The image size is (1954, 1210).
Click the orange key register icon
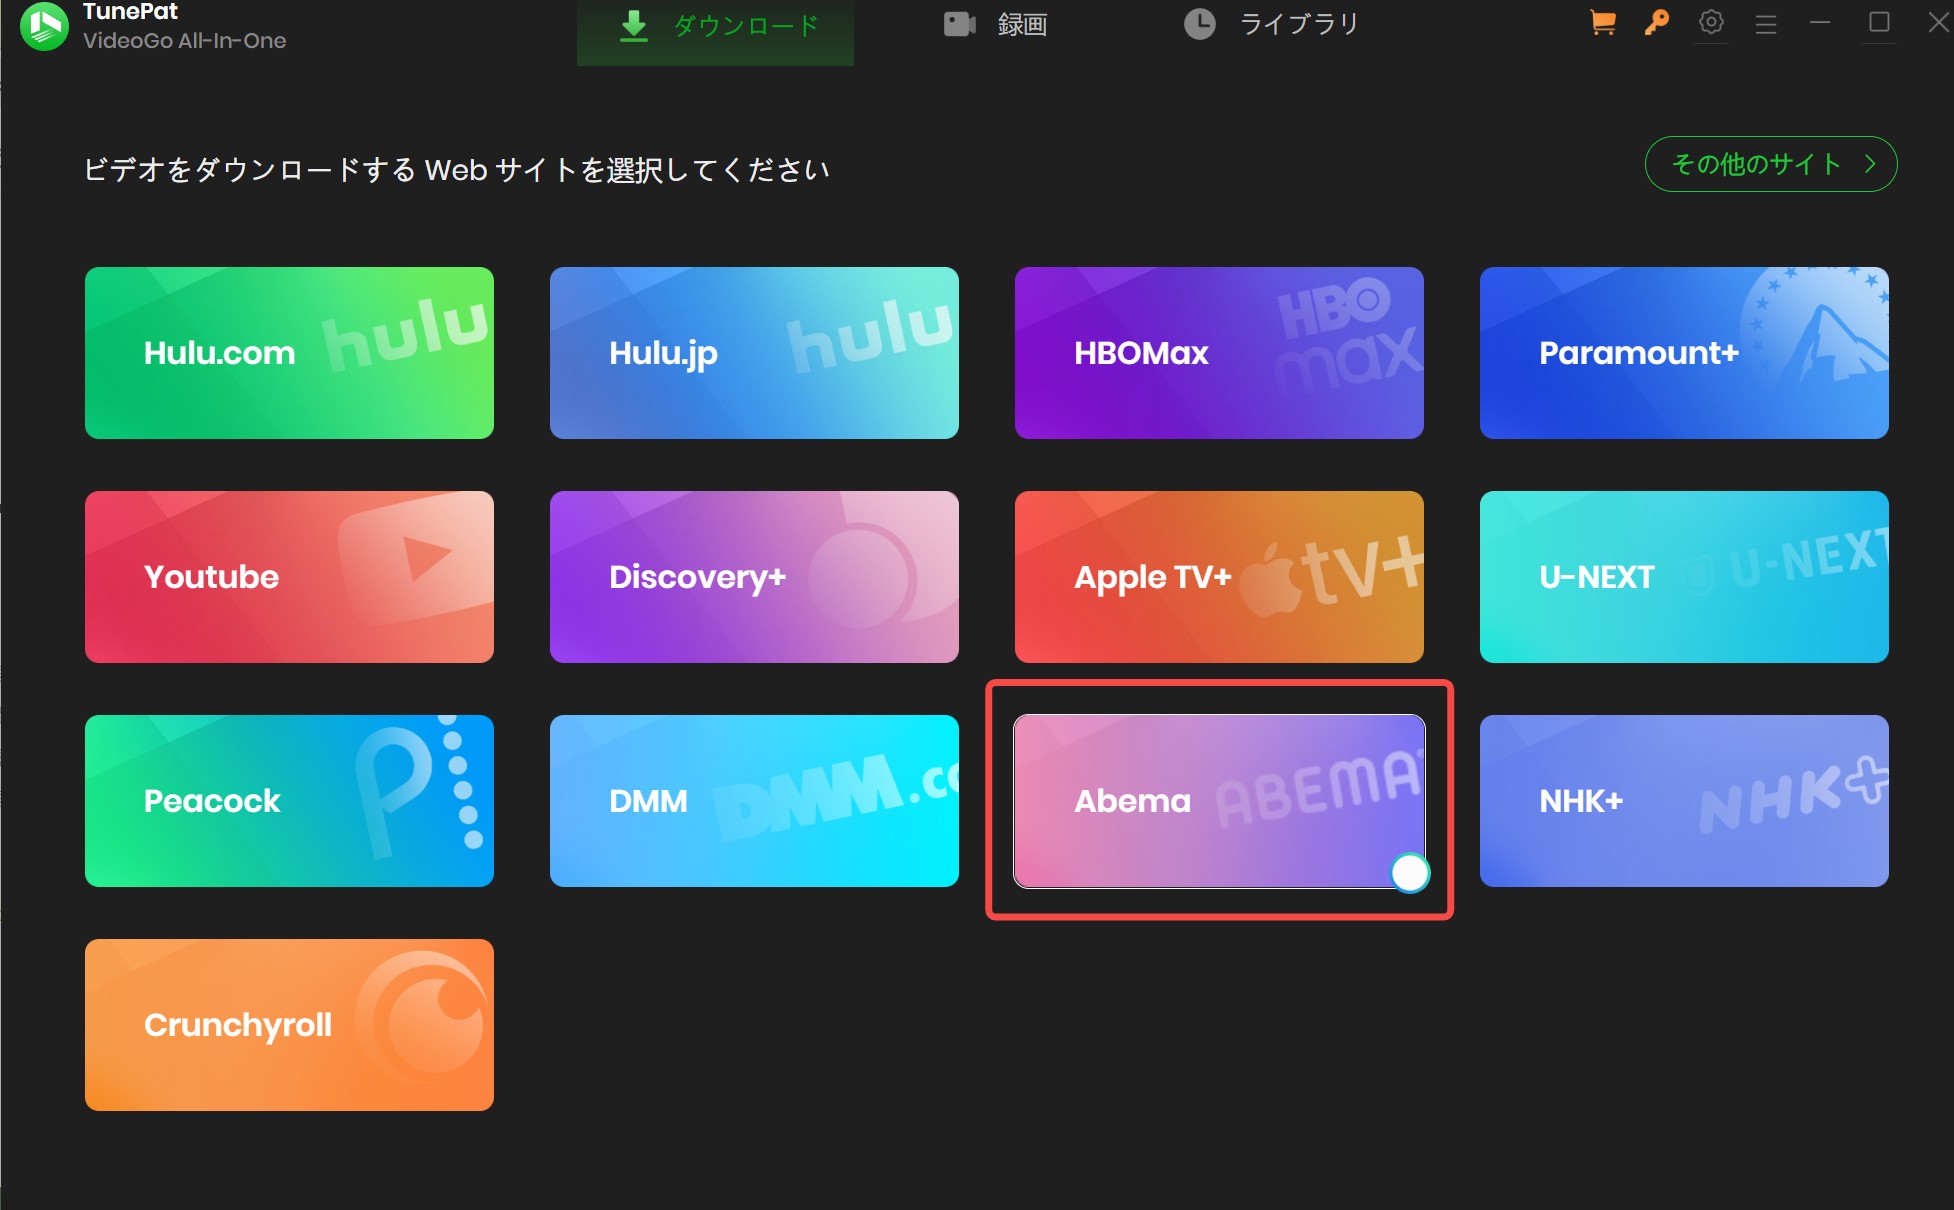[1657, 23]
